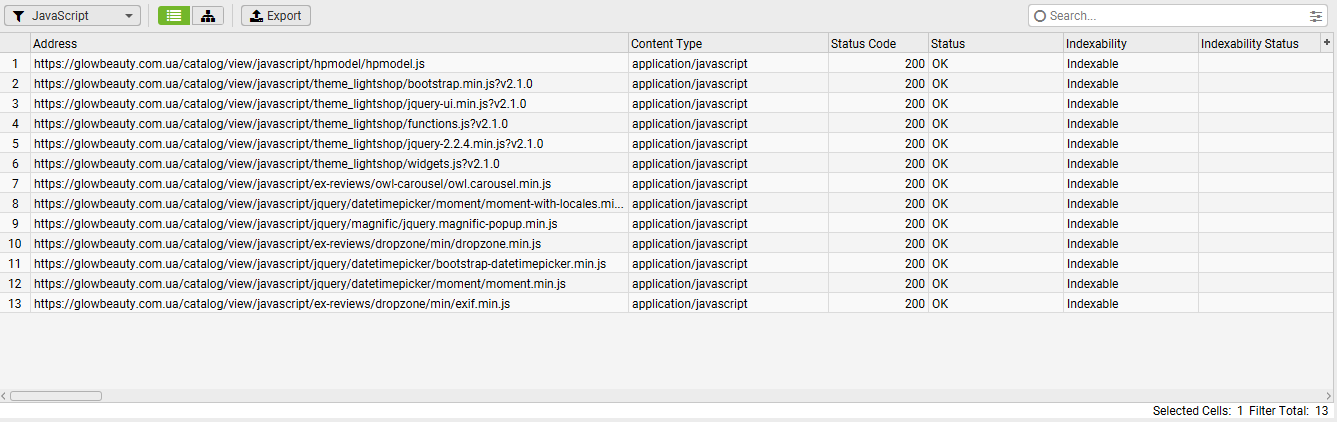Viewport: 1337px width, 422px height.
Task: Select the hpmodel.js address in row 1
Action: [230, 64]
